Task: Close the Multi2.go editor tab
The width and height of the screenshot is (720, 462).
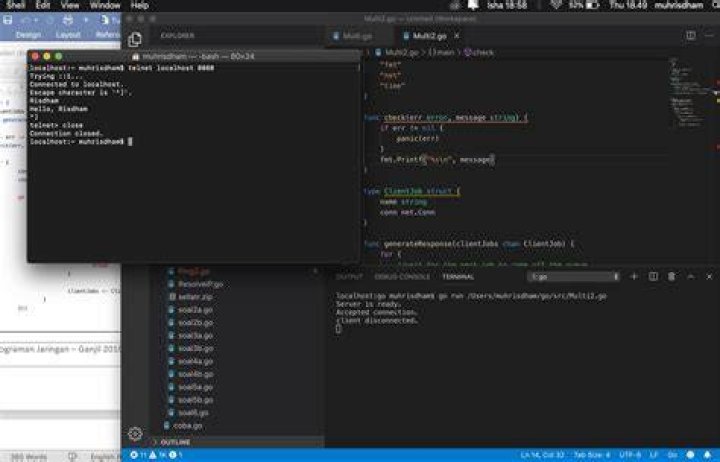Action: point(457,36)
